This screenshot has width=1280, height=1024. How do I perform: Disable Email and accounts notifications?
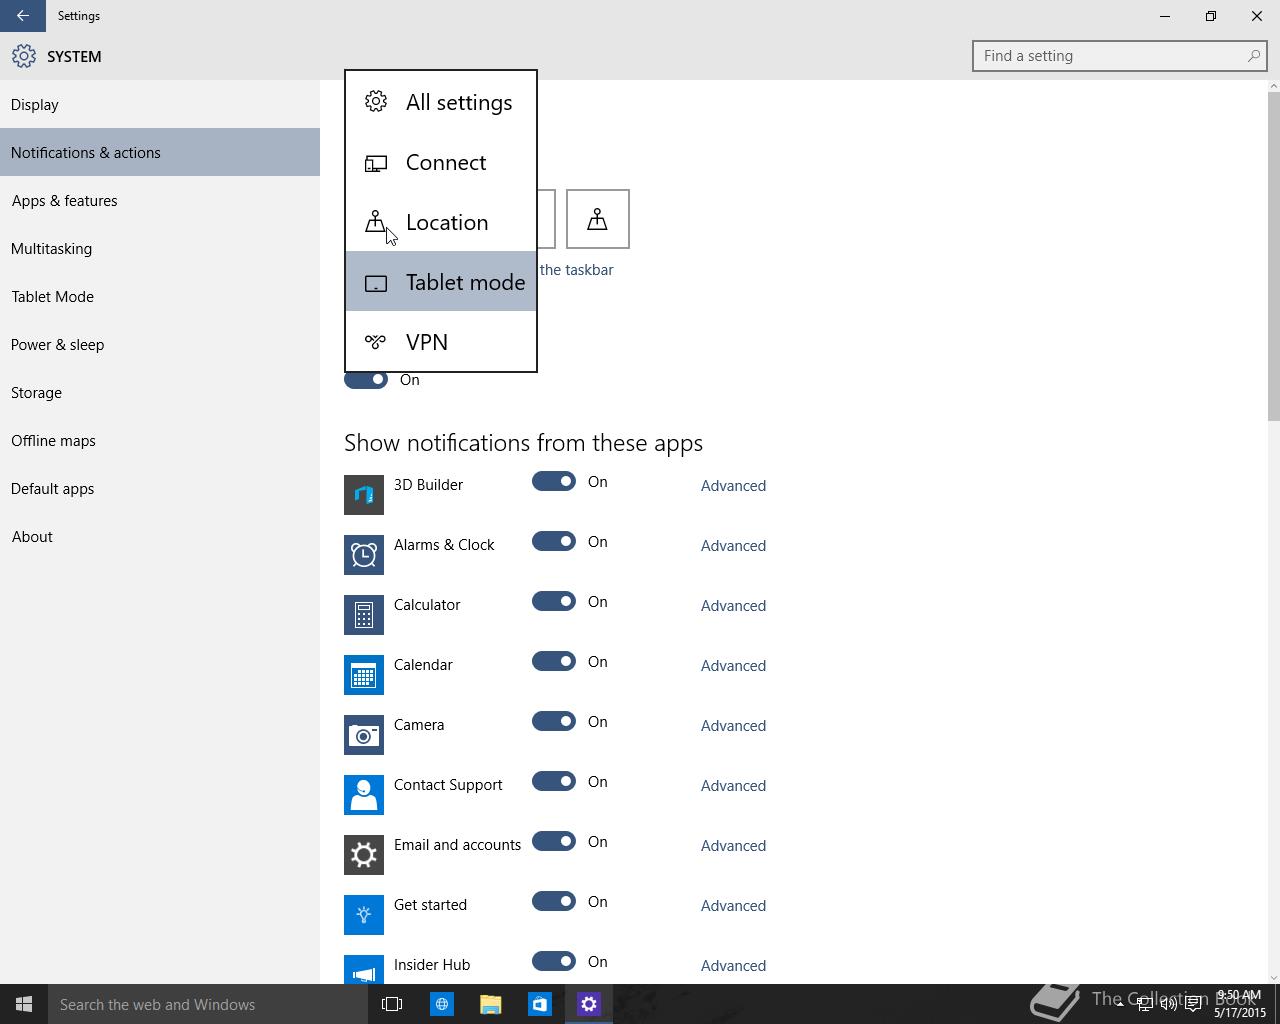pyautogui.click(x=554, y=842)
